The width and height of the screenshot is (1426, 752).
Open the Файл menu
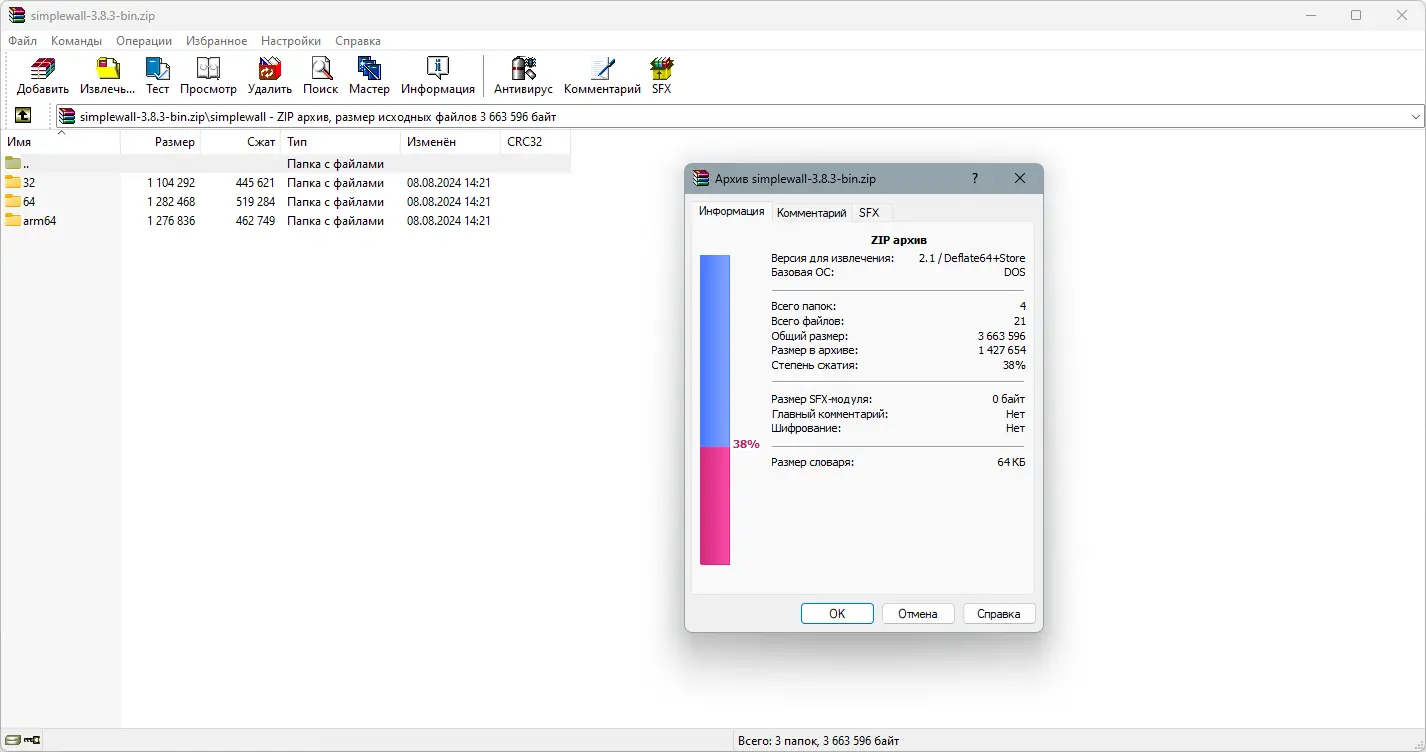pyautogui.click(x=22, y=41)
